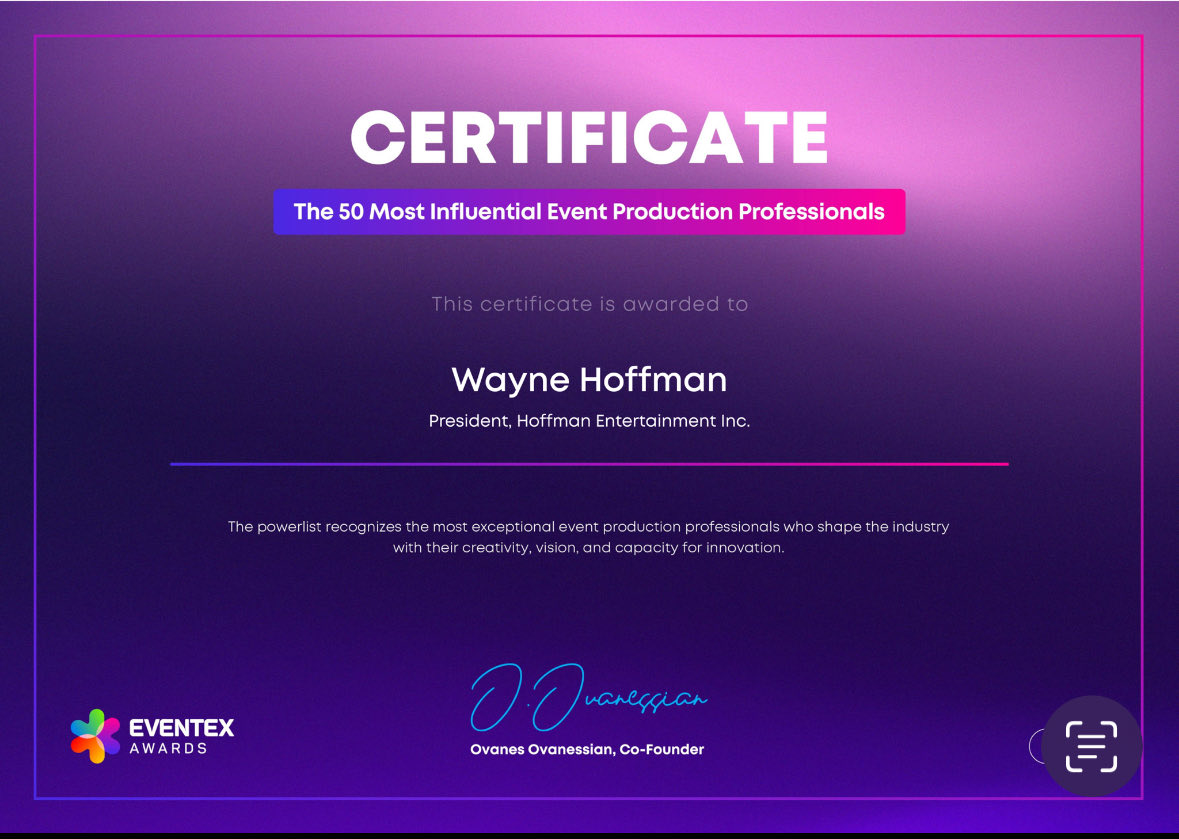This screenshot has width=1179, height=839.
Task: Click the line "with their creativity, vision"
Action: click(588, 548)
